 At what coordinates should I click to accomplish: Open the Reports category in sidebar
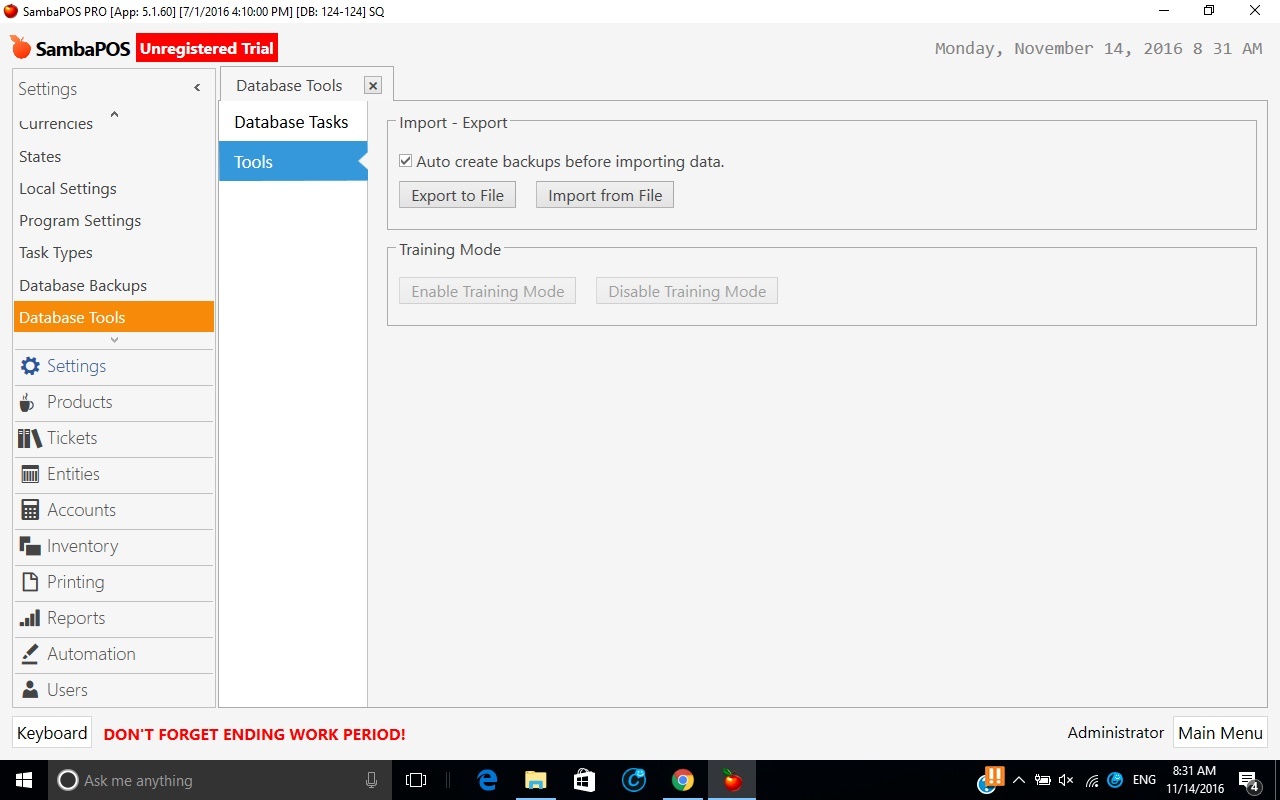pyautogui.click(x=114, y=618)
